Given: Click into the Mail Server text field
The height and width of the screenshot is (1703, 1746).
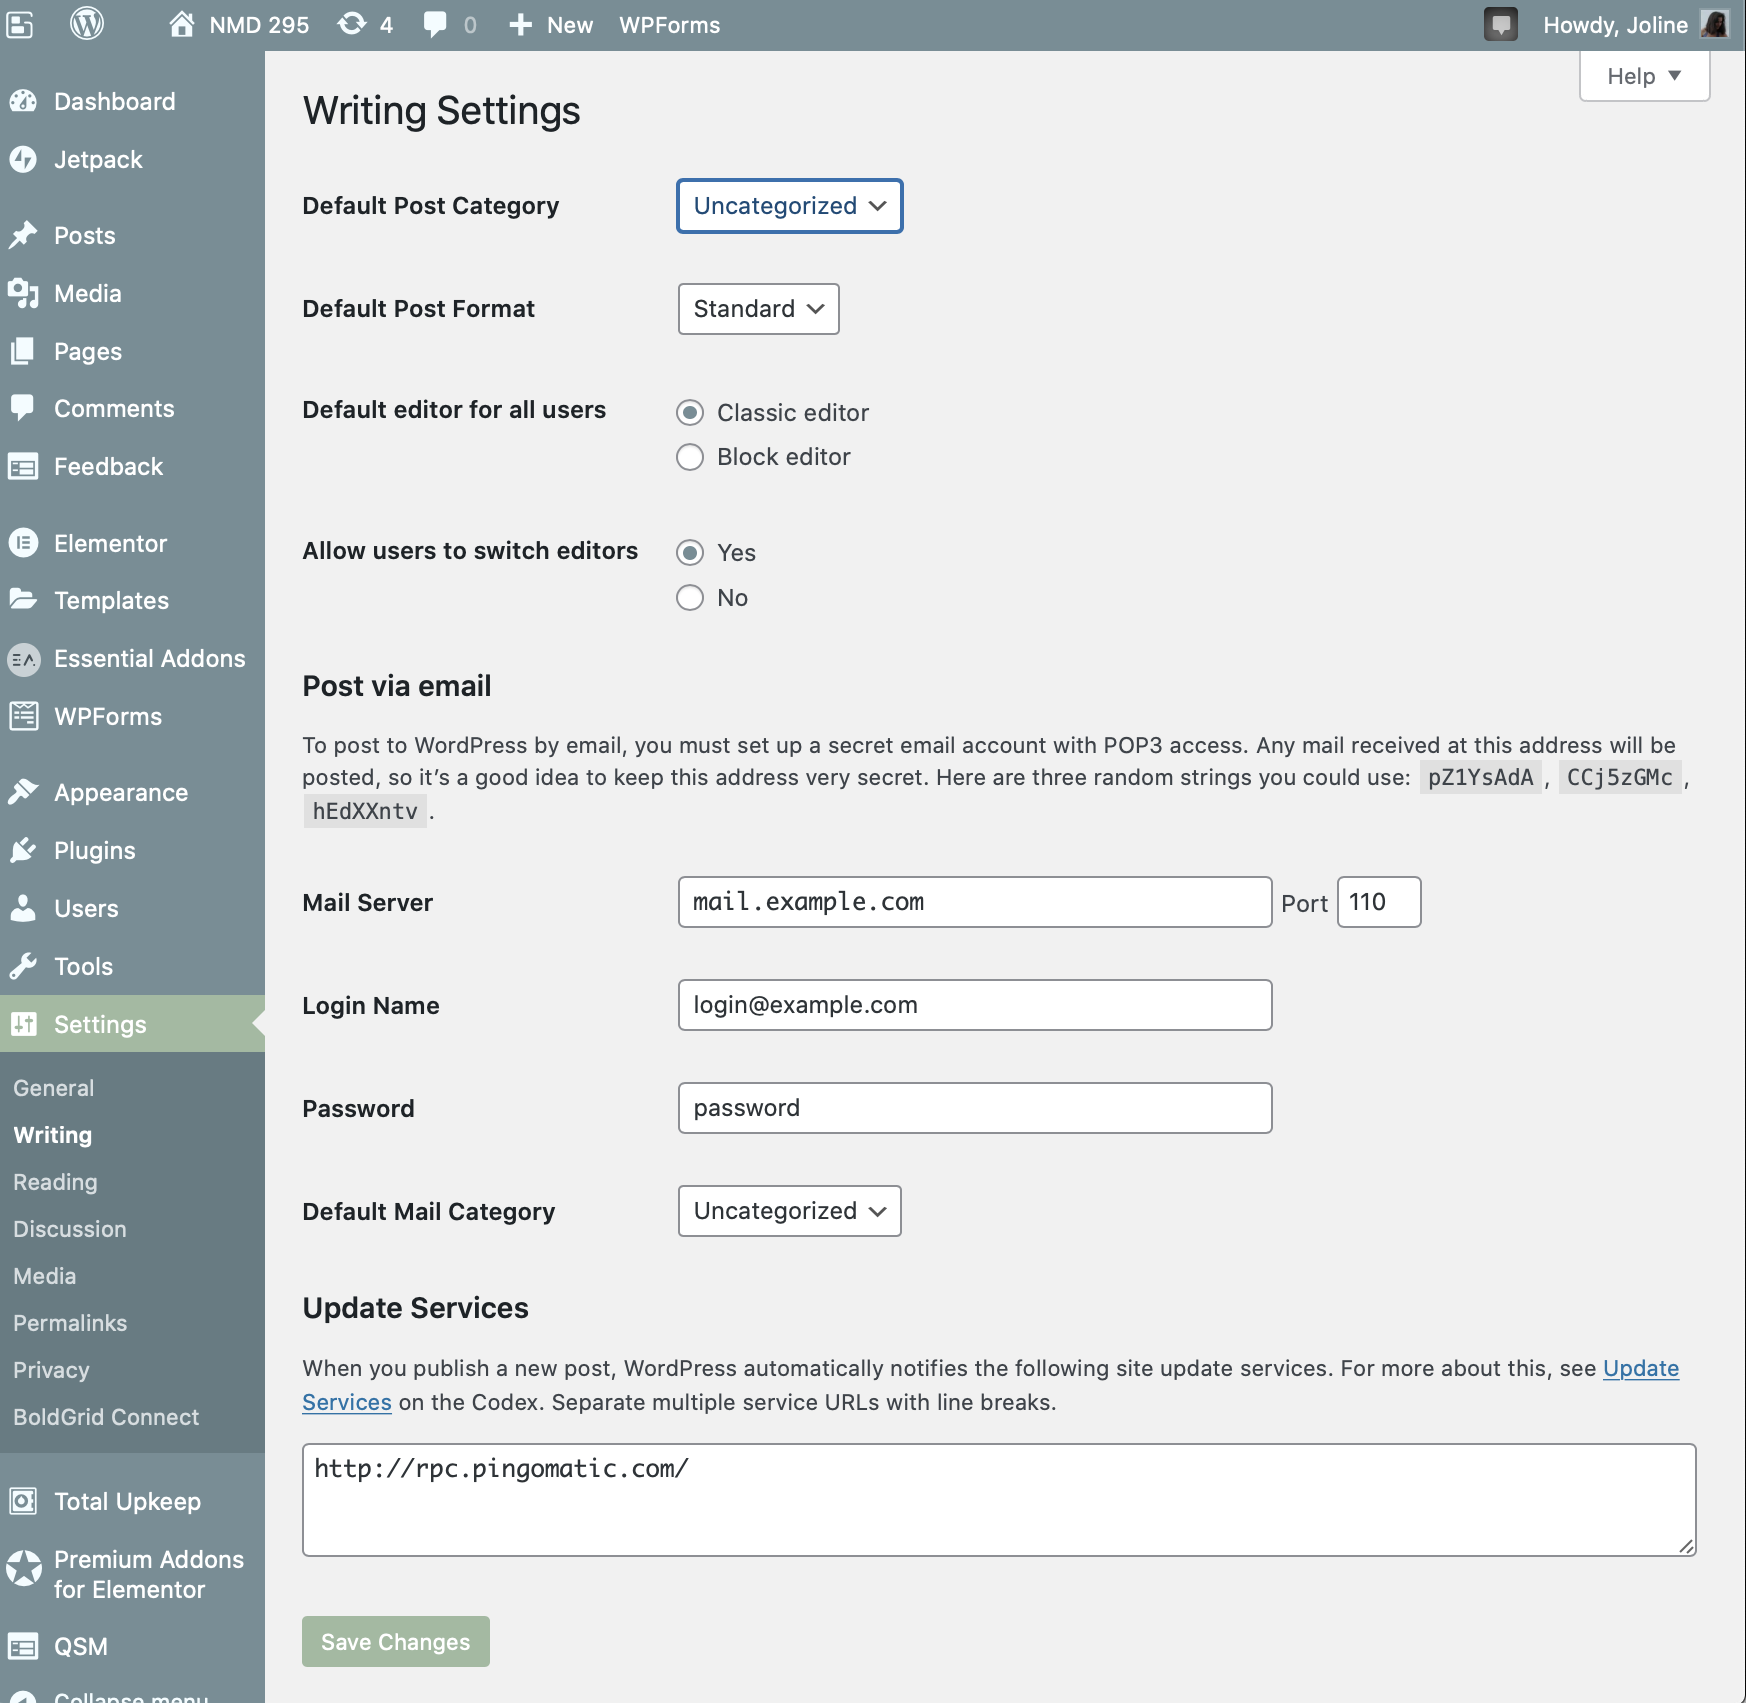Looking at the screenshot, I should (974, 902).
